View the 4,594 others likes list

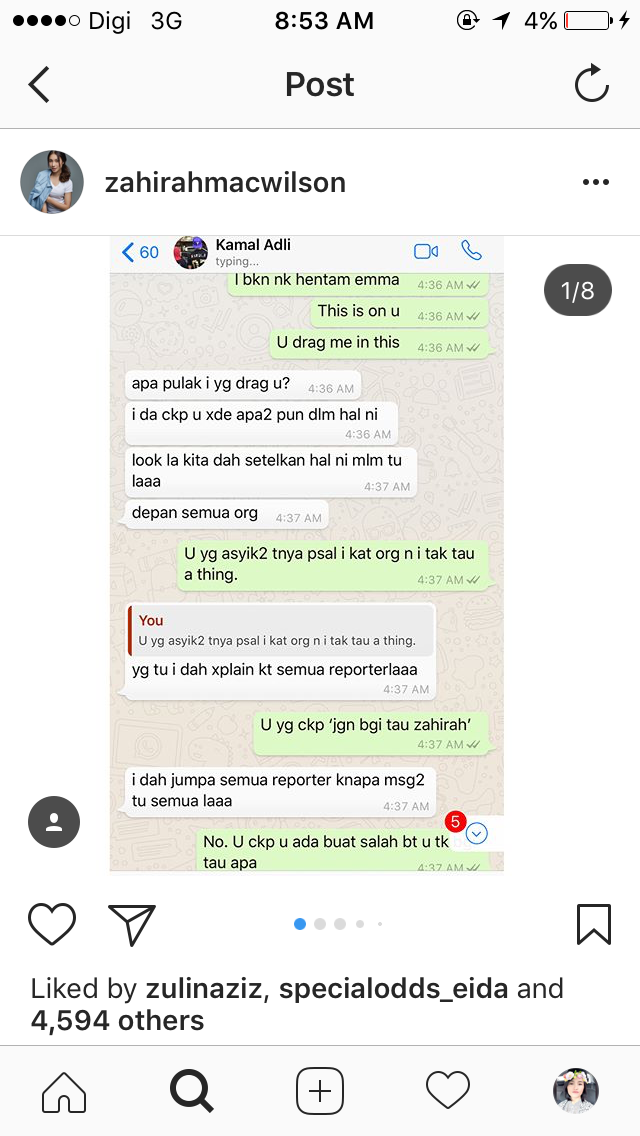pyautogui.click(x=117, y=1020)
